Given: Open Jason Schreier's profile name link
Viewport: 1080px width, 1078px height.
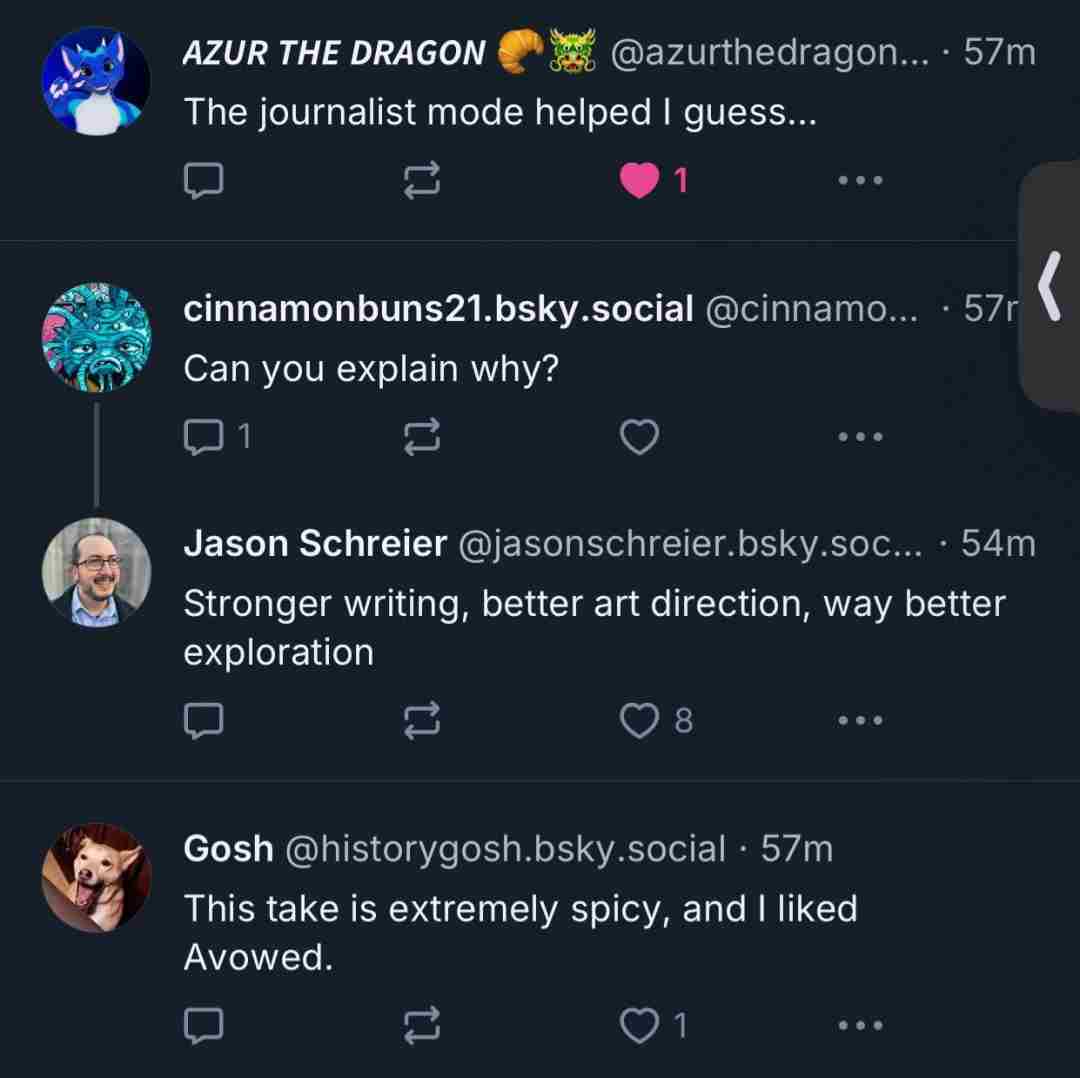Looking at the screenshot, I should coord(315,544).
